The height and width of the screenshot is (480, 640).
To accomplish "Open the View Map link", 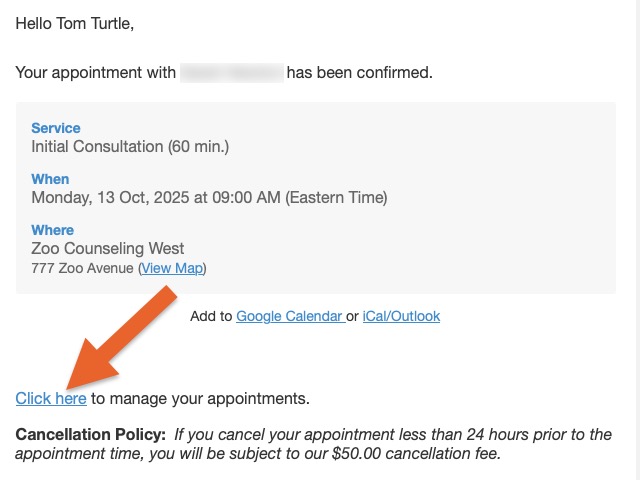I will pyautogui.click(x=172, y=268).
